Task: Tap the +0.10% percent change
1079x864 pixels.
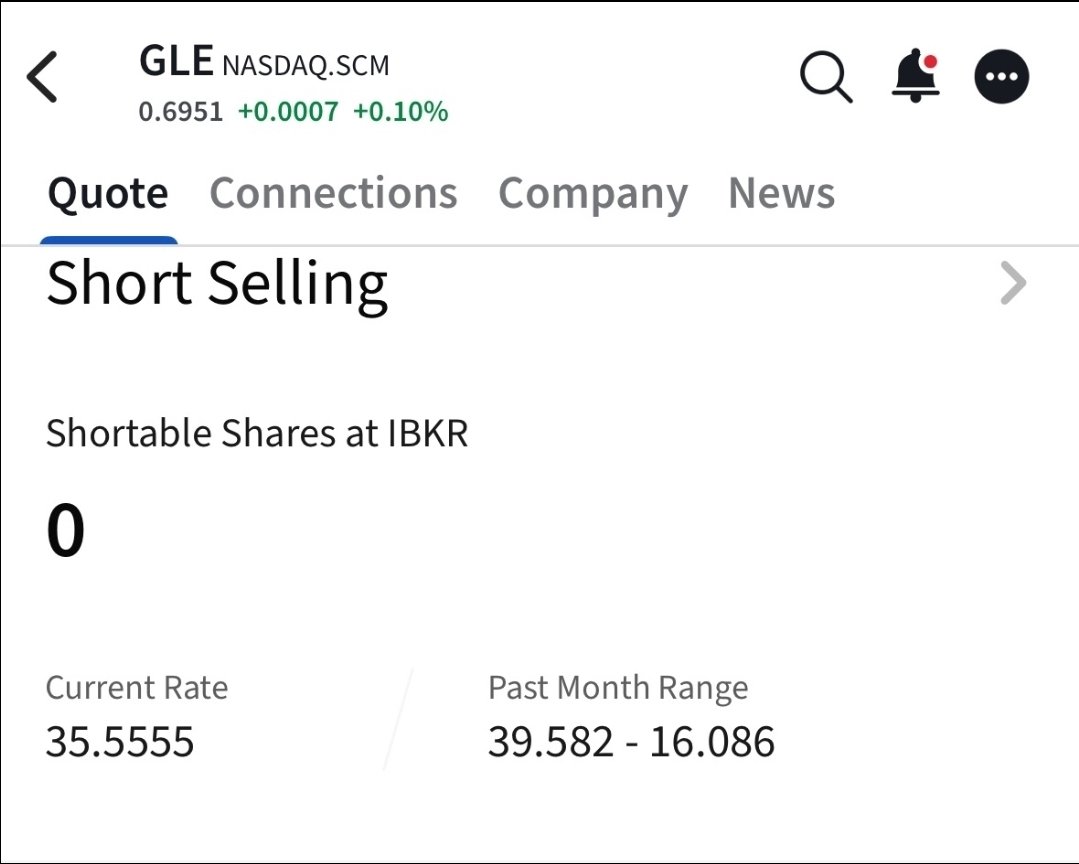Action: pos(400,111)
